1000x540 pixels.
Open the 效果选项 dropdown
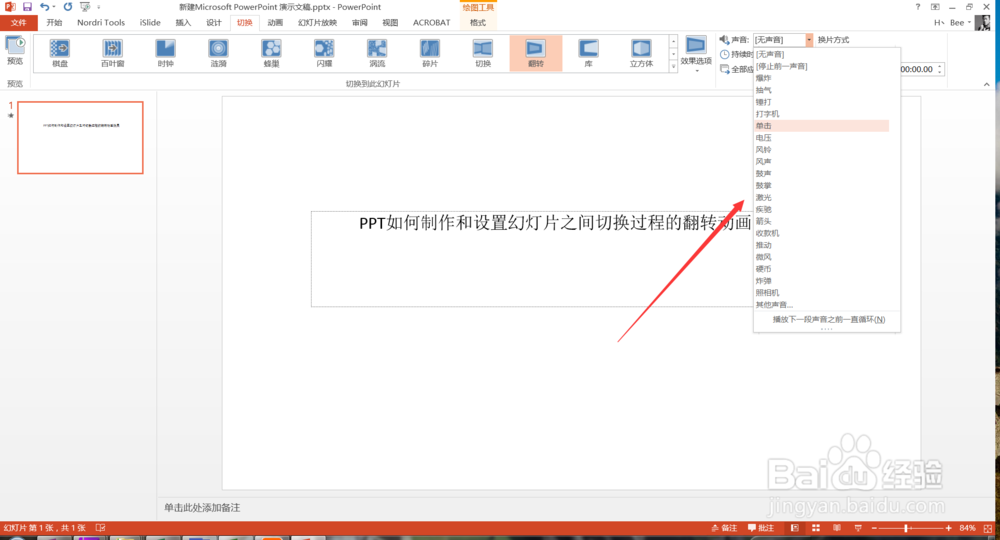coord(696,55)
